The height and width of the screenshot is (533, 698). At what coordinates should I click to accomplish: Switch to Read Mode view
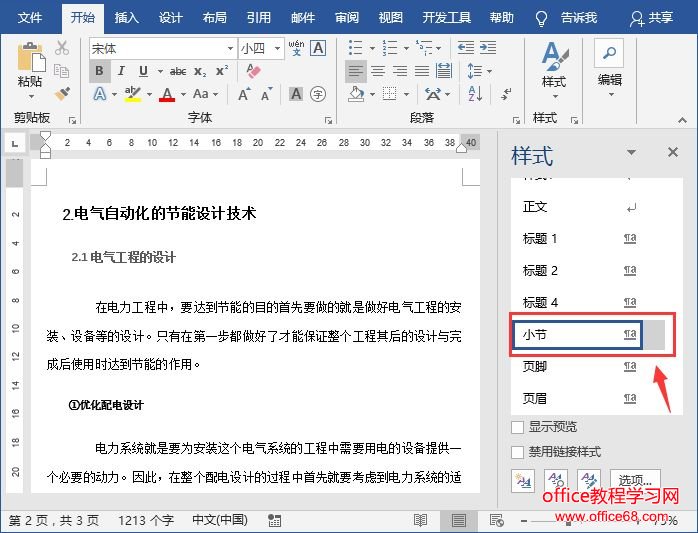420,520
